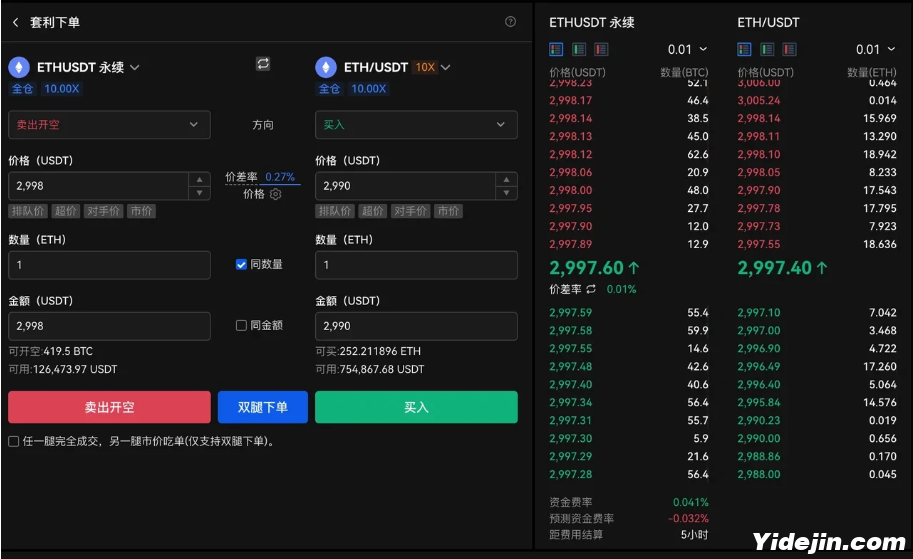Show full order book in ETH/USDT panel
This screenshot has width=913, height=559.
pyautogui.click(x=744, y=49)
